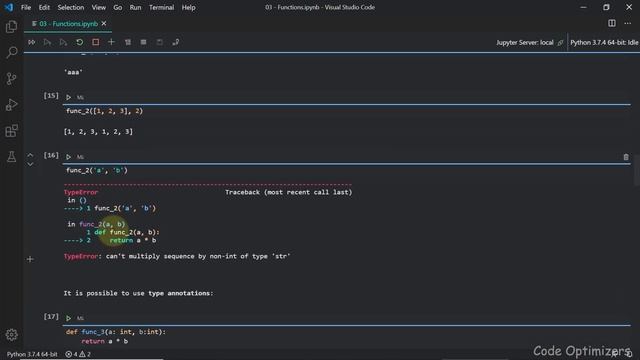Run cell 17
Viewport: 640px width, 360px height.
[x=69, y=318]
